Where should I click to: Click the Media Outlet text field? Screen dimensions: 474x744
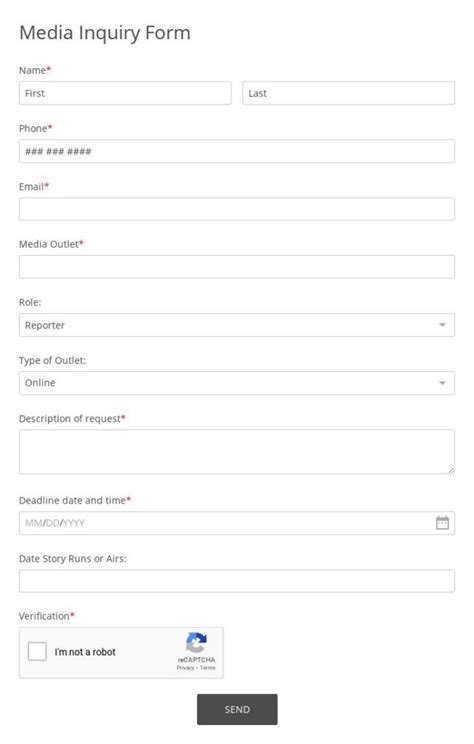point(237,267)
